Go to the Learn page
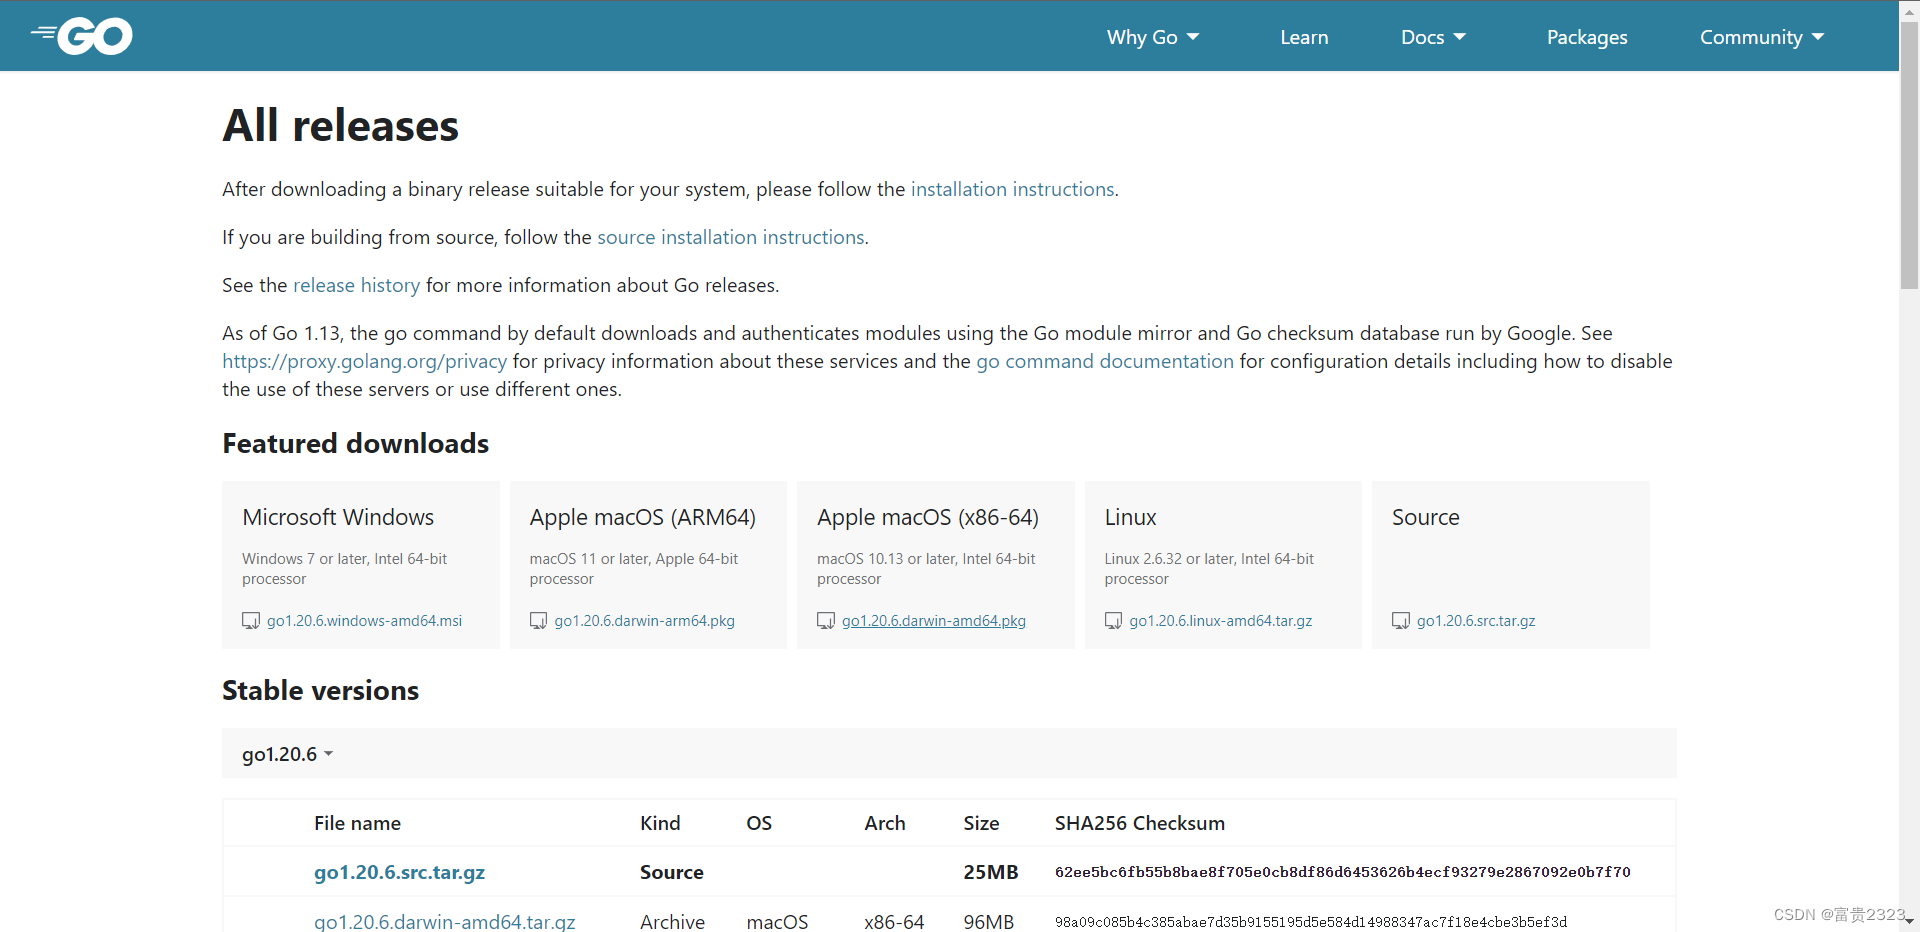Screen dimensions: 1920x932 [1304, 37]
